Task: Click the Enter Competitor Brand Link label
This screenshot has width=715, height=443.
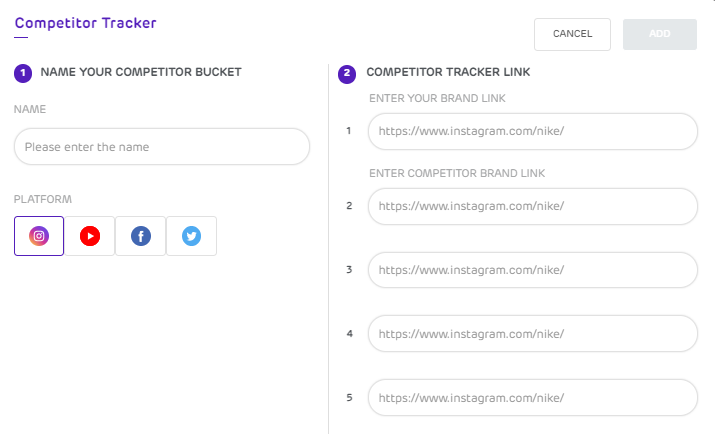Action: click(x=456, y=173)
